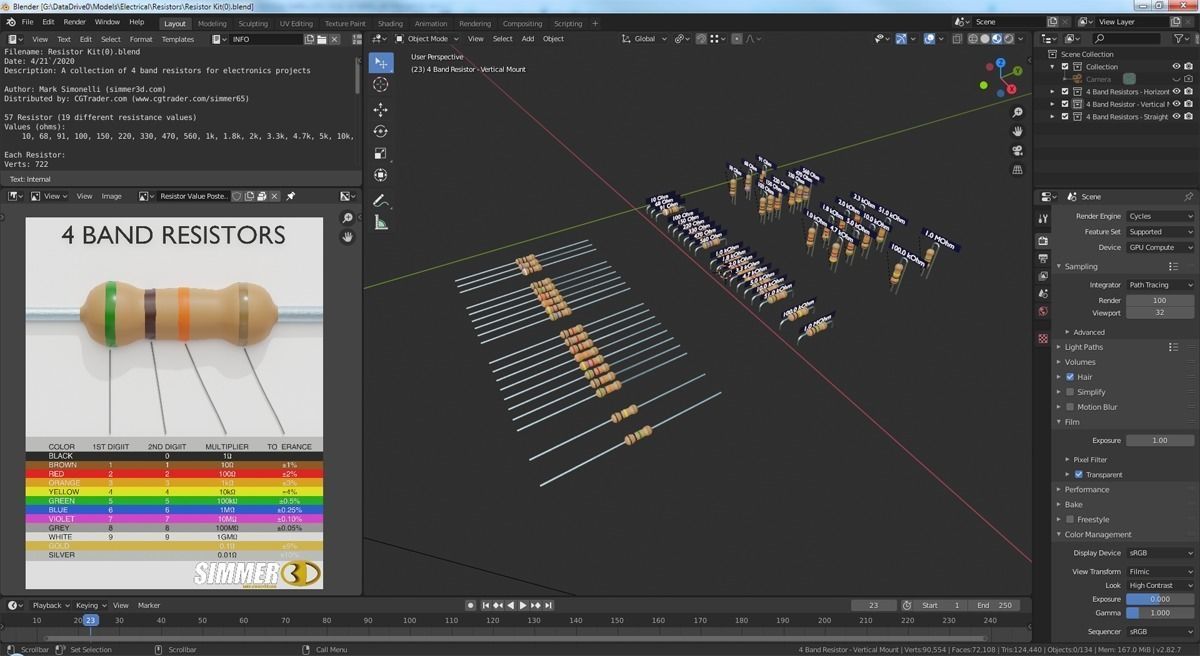Open the View Layer properties tab

coord(1043,277)
